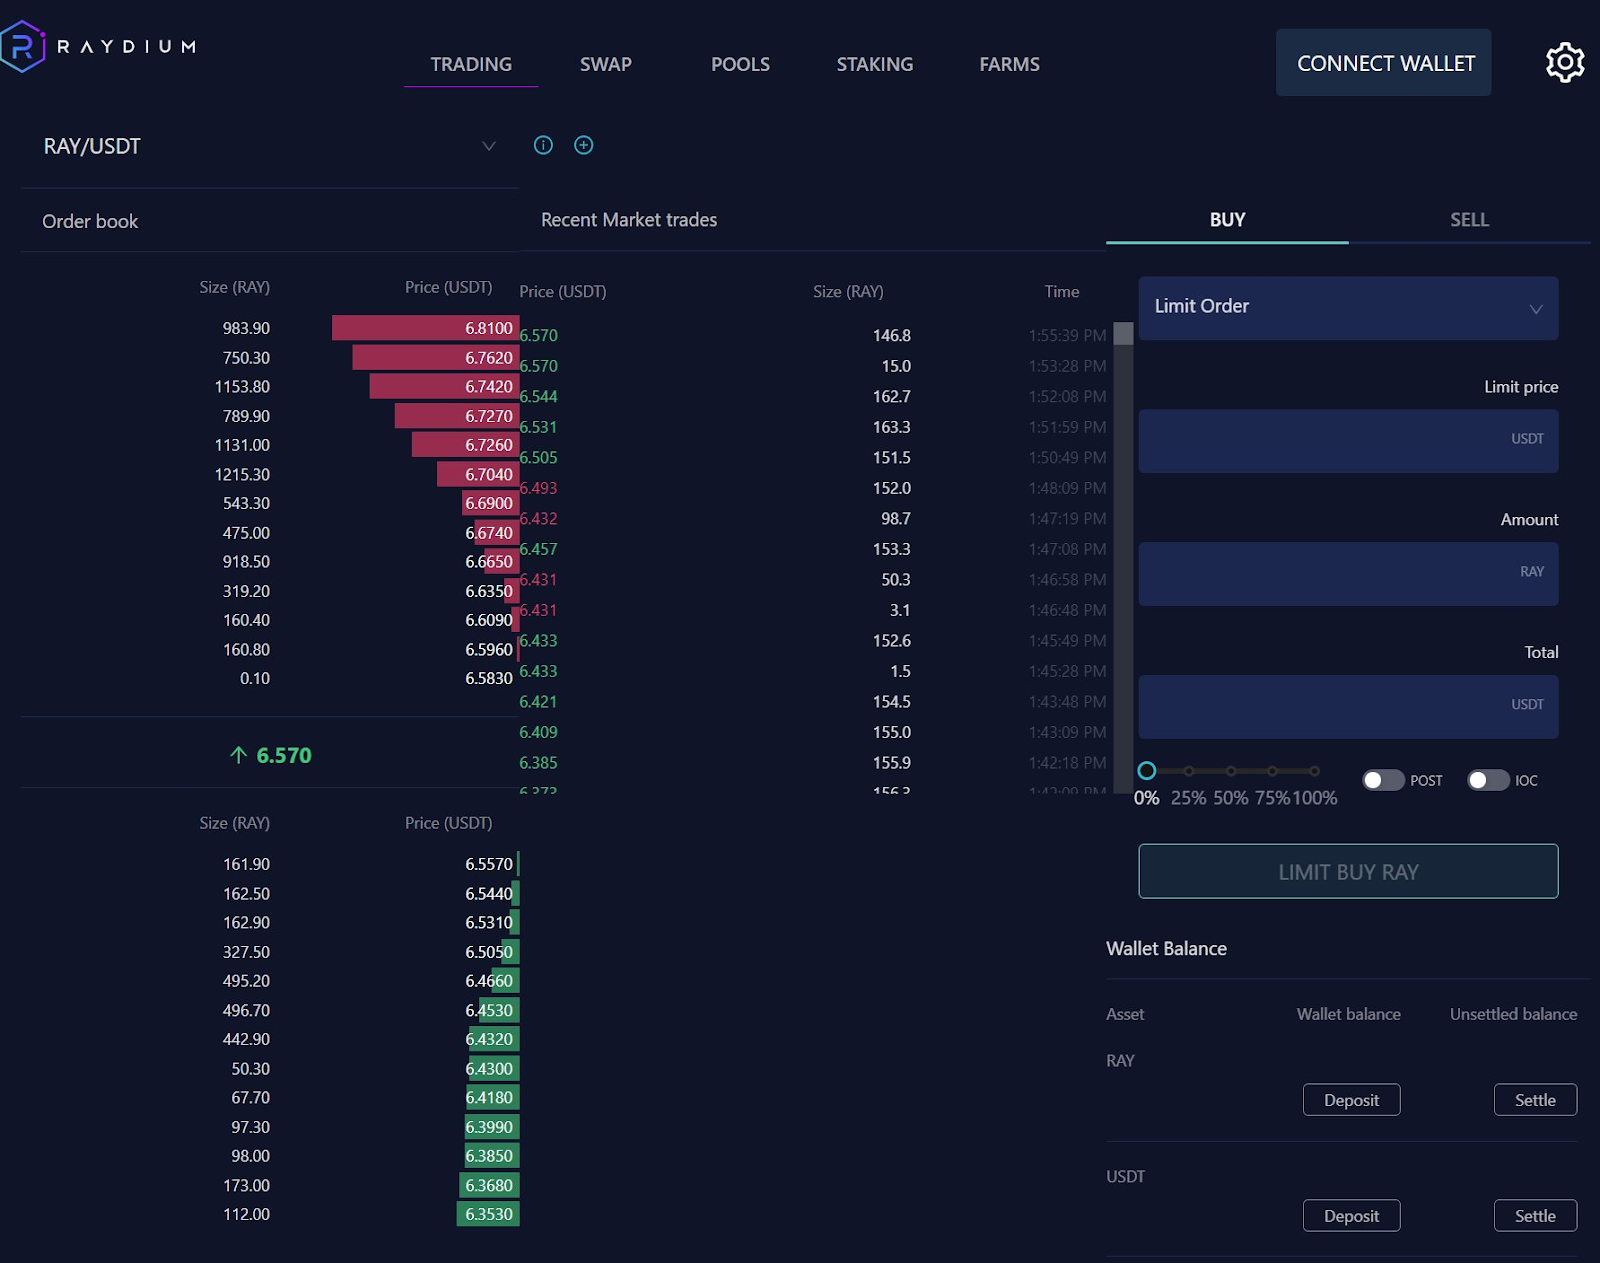Select bid price 6.3530 in order book
This screenshot has height=1263, width=1600.
(x=488, y=1214)
